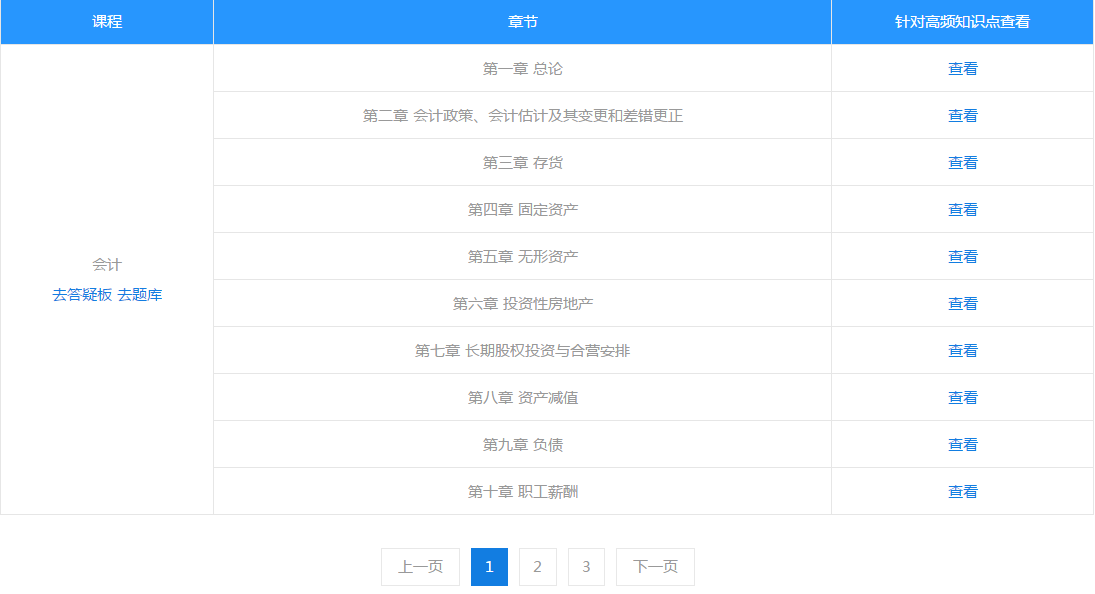Jump to page 3
1095x594 pixels.
(586, 567)
